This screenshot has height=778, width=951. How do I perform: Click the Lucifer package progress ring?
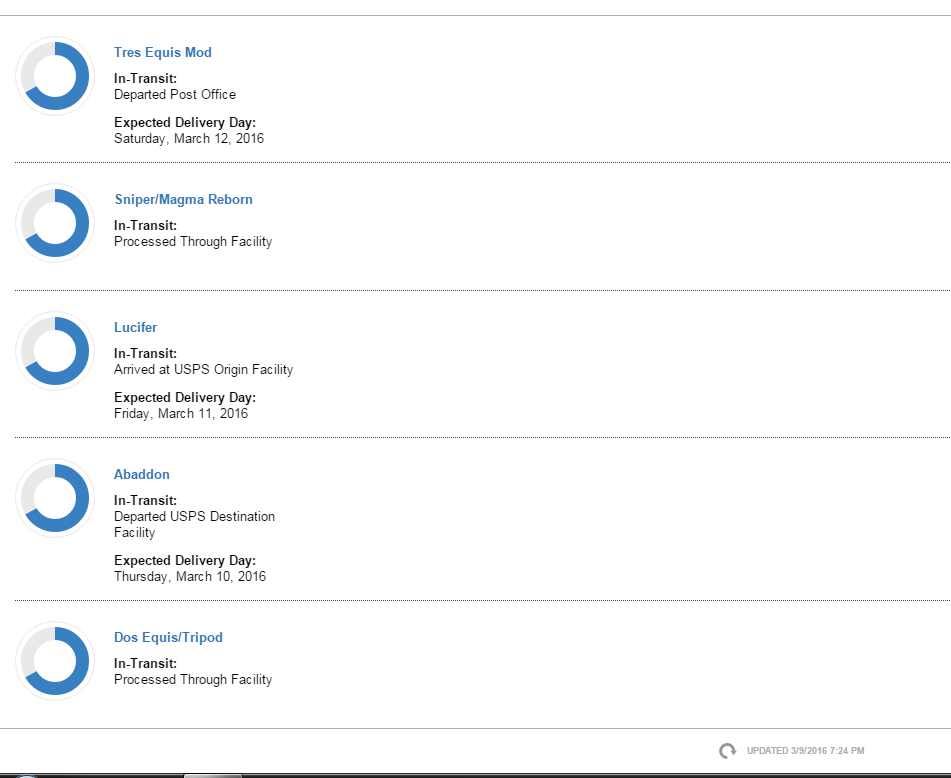click(x=55, y=351)
